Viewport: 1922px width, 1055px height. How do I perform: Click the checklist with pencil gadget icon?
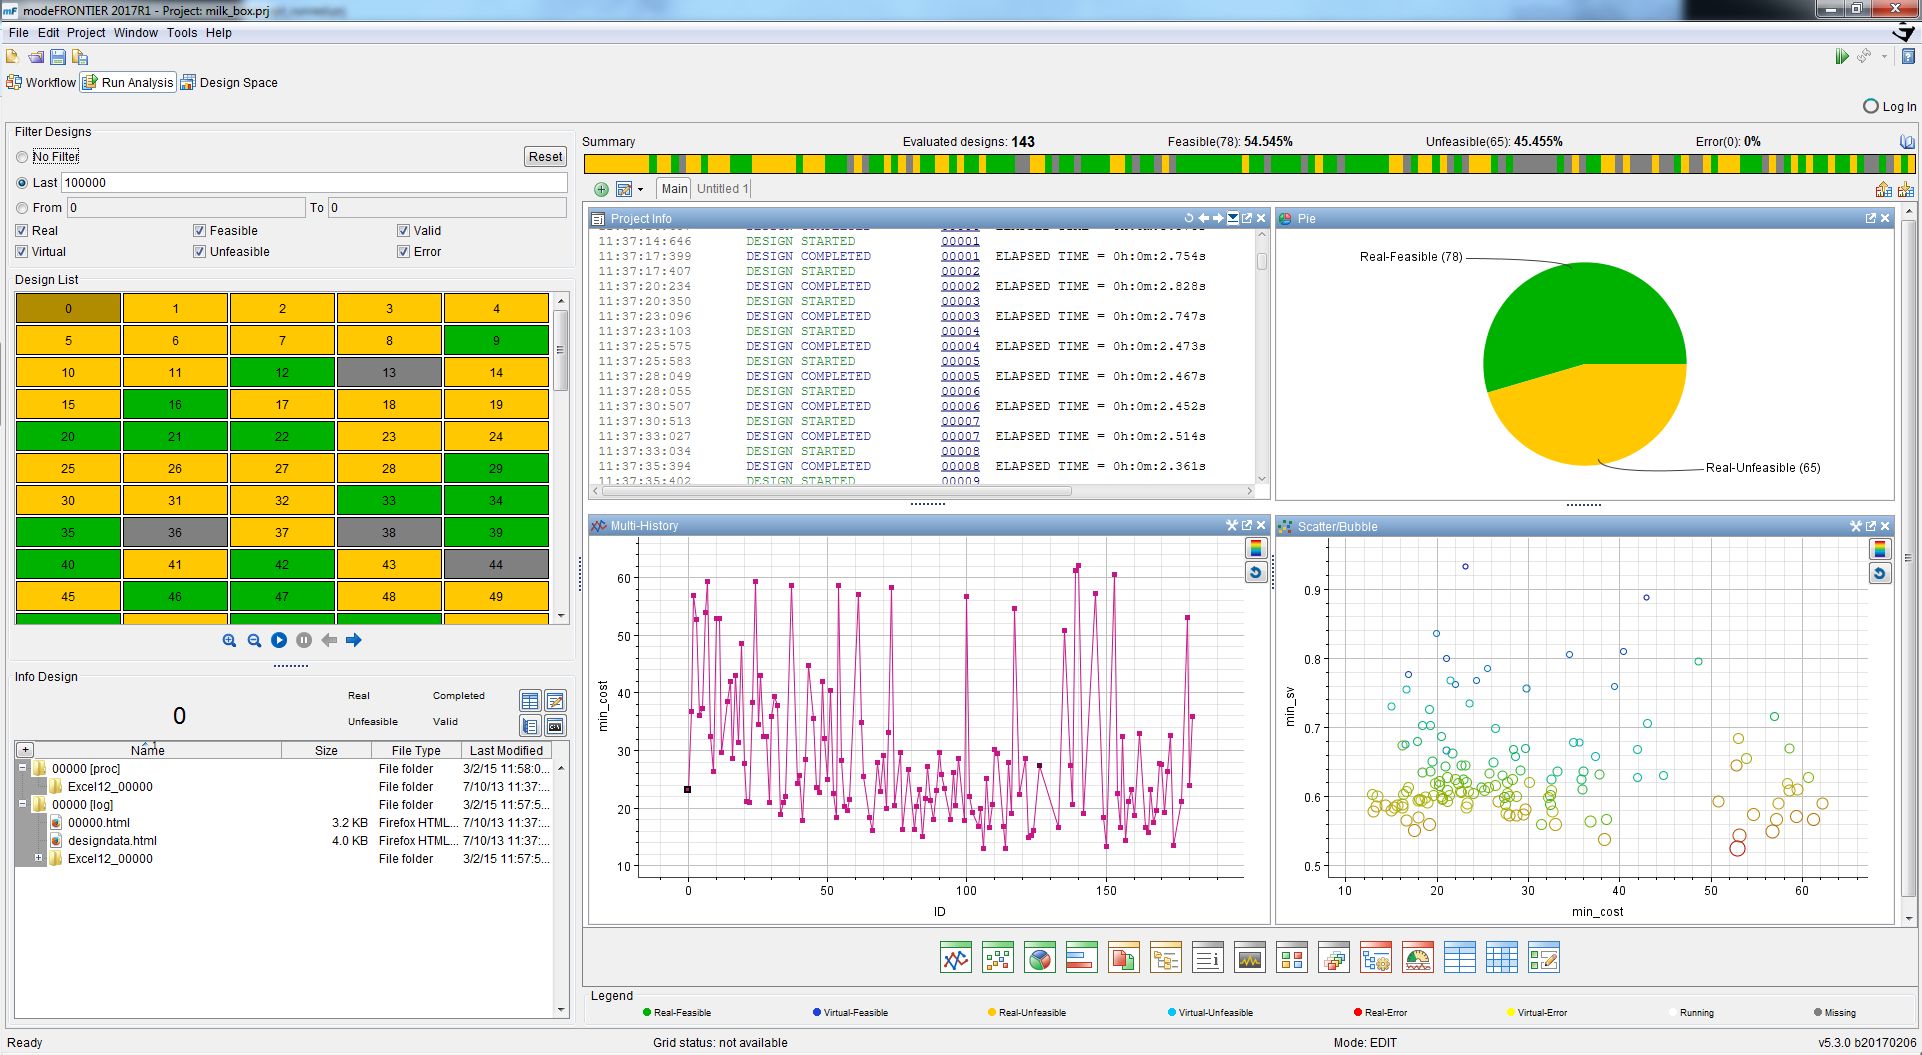point(1544,958)
